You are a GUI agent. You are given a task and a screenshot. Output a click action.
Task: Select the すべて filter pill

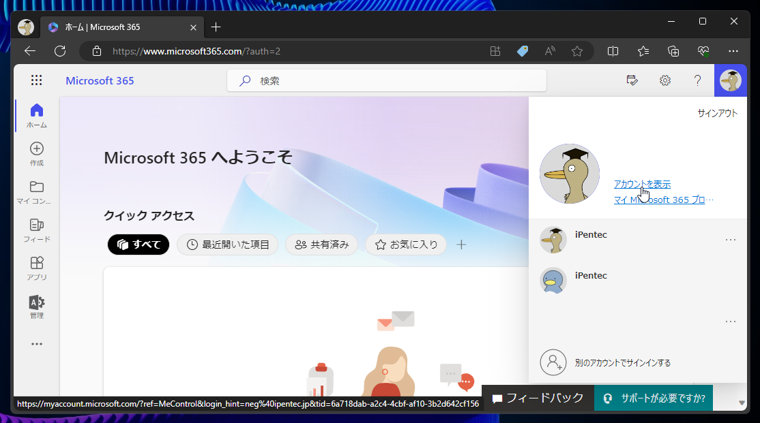[139, 245]
